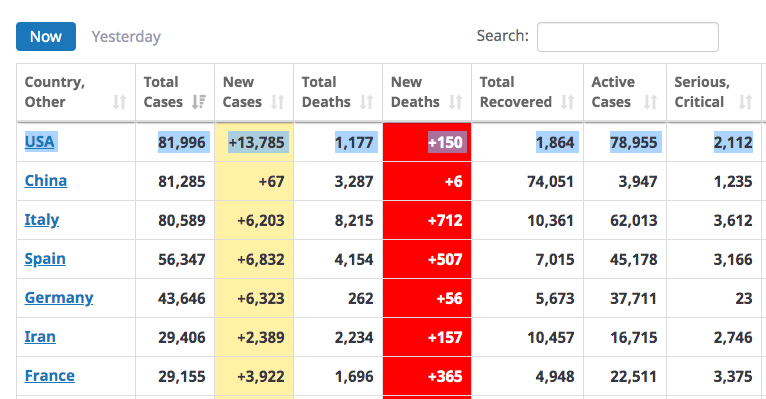The image size is (766, 399).
Task: Select China total deaths 3,287
Action: click(354, 181)
